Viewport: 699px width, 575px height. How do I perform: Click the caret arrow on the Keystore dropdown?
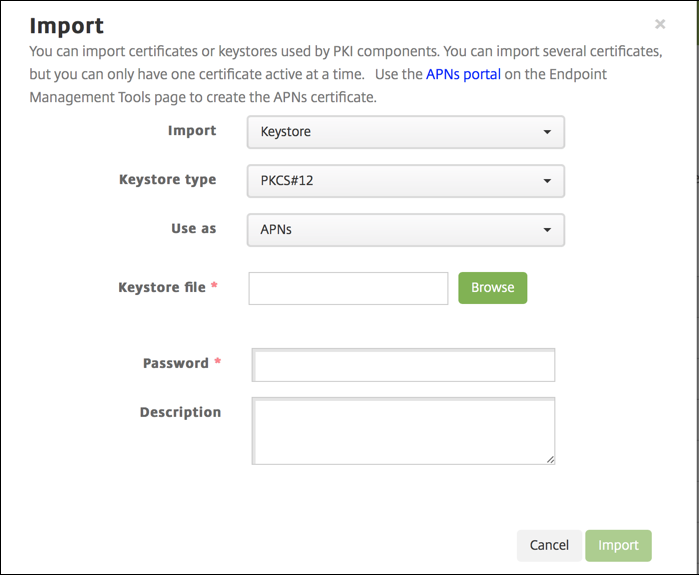pyautogui.click(x=547, y=131)
